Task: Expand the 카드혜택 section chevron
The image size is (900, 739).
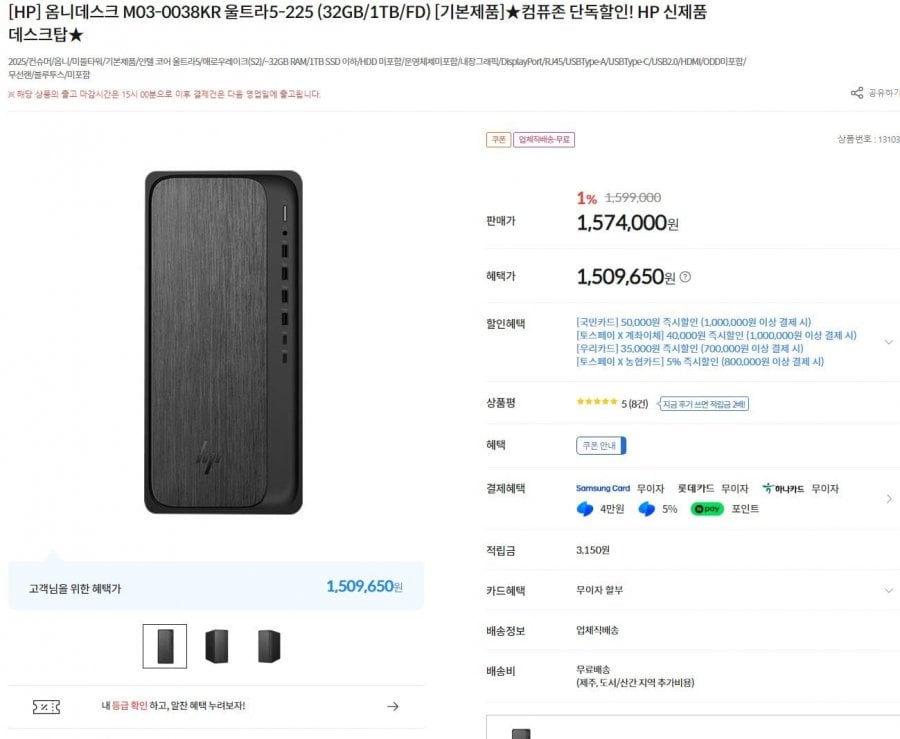Action: [x=888, y=591]
